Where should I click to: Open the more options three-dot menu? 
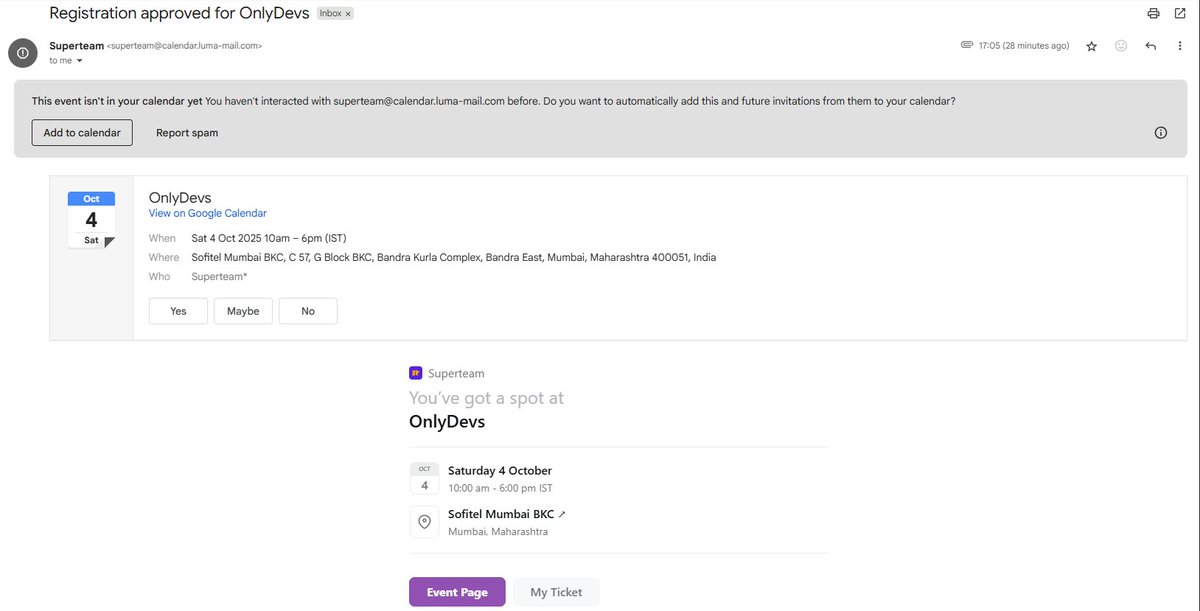coord(1180,46)
